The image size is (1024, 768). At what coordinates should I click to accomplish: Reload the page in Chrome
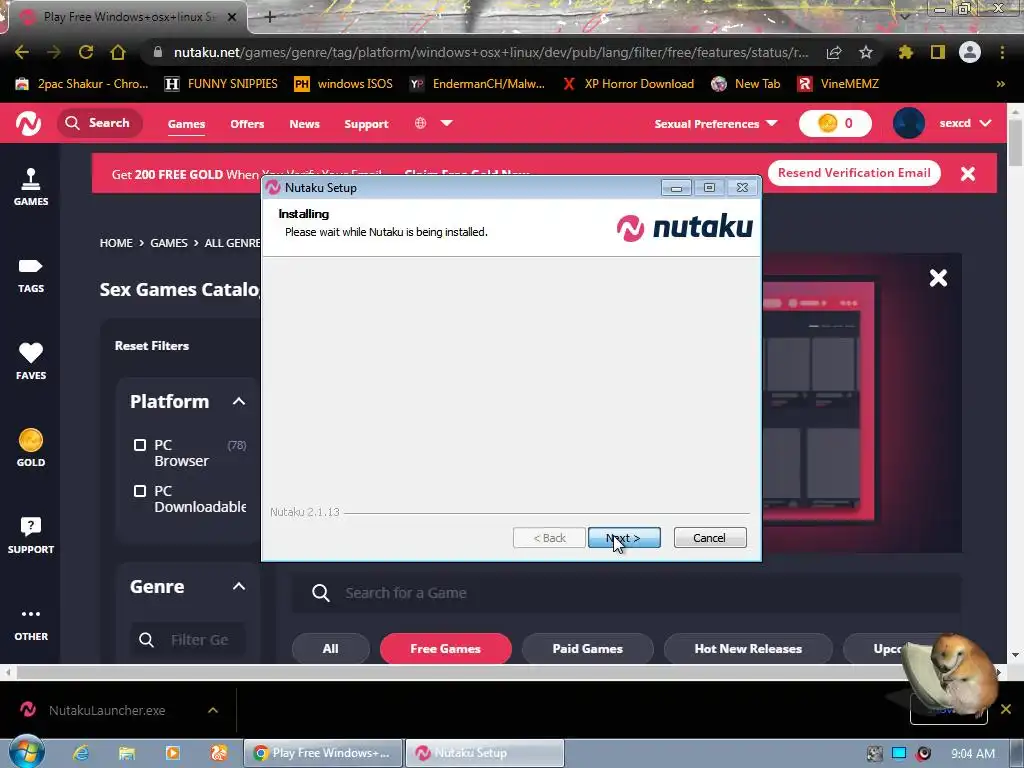pos(86,52)
